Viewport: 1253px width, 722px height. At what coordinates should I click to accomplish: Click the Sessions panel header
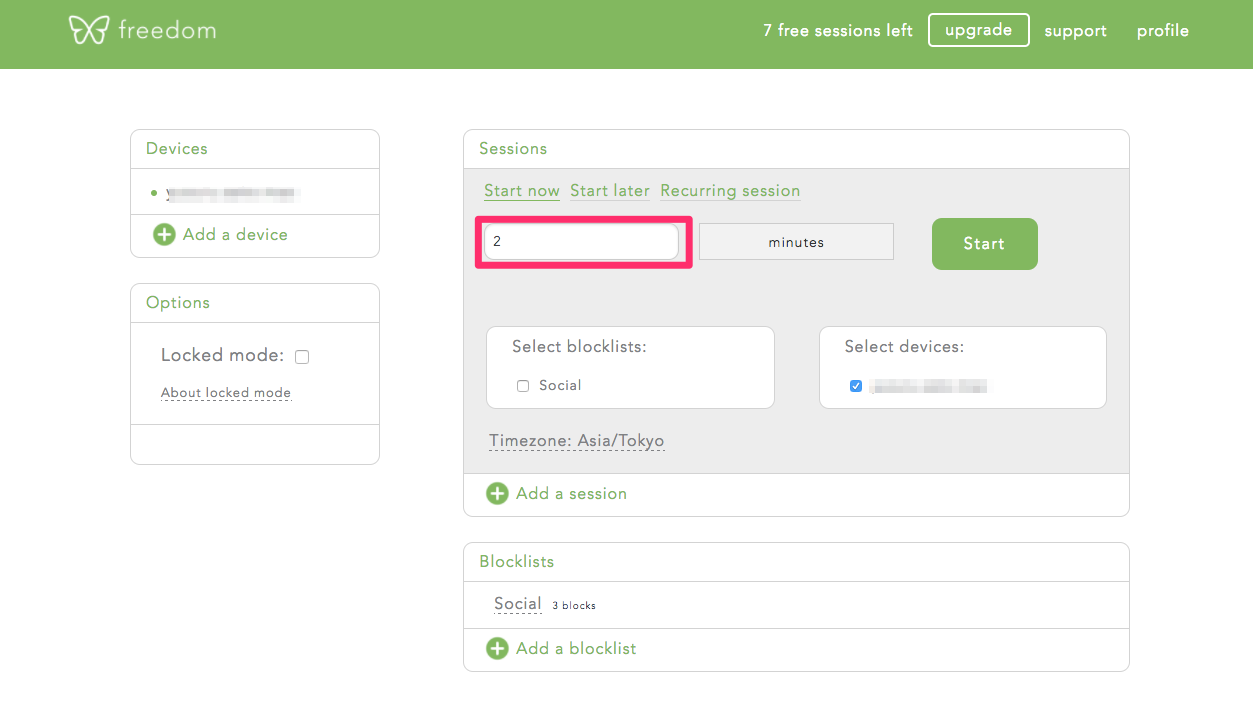(x=796, y=149)
